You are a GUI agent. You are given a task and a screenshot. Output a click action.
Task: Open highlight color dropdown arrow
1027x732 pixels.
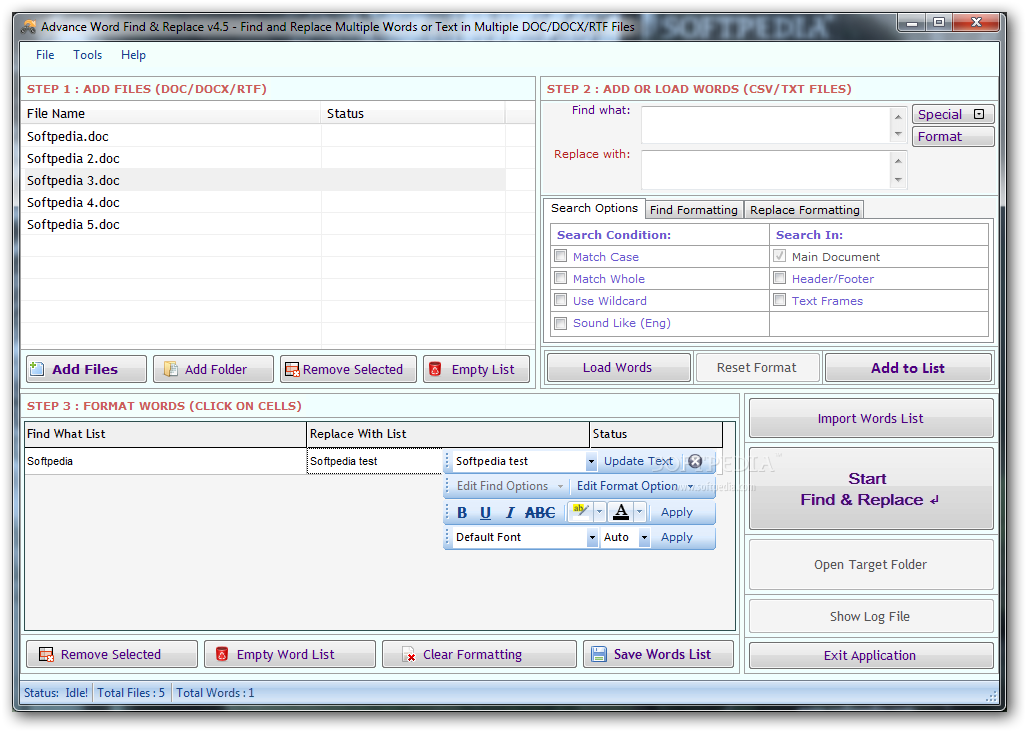click(599, 512)
